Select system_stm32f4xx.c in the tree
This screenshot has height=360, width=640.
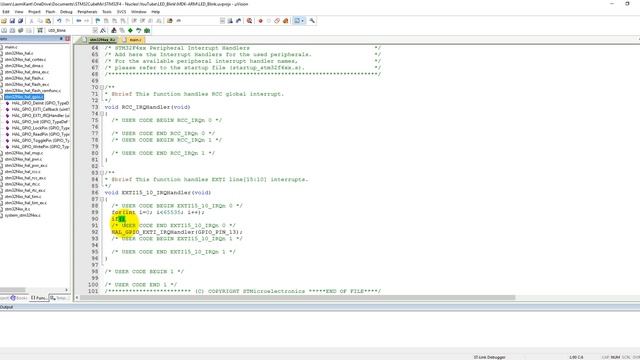tap(22, 215)
